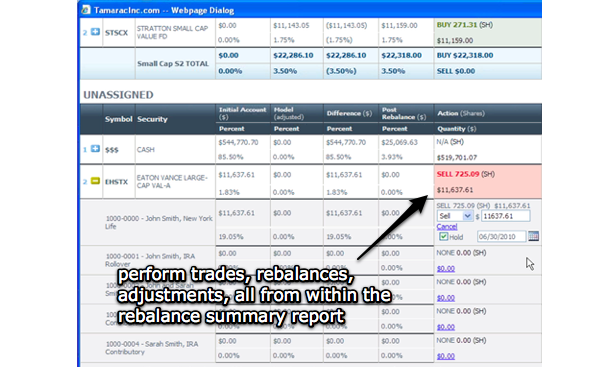Viewport: 615px width, 367px height.
Task: Open the $0.00 link for IRA Rollover account
Action: pos(446,269)
